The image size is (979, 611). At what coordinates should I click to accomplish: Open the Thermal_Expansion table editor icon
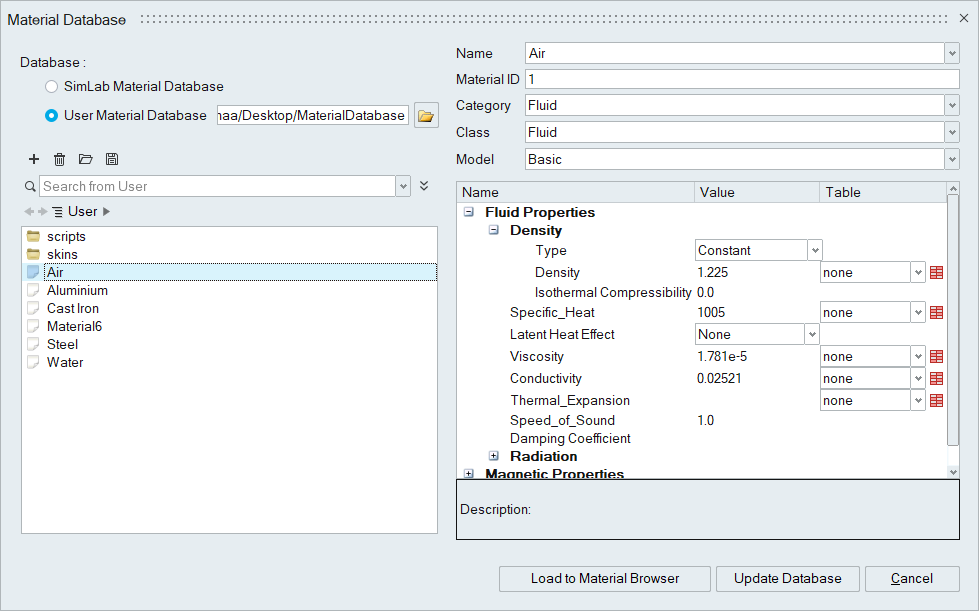point(937,401)
